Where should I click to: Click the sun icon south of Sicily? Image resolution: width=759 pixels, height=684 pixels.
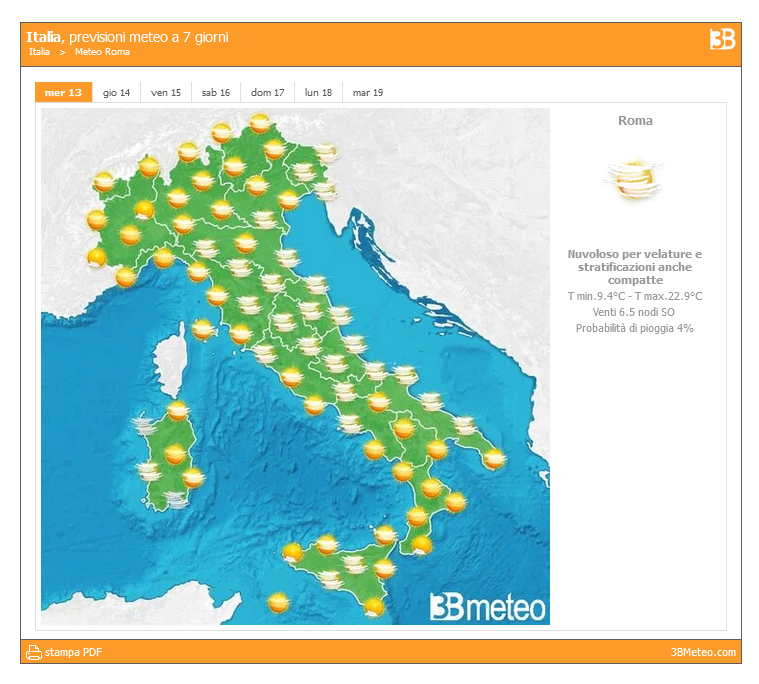[x=278, y=603]
